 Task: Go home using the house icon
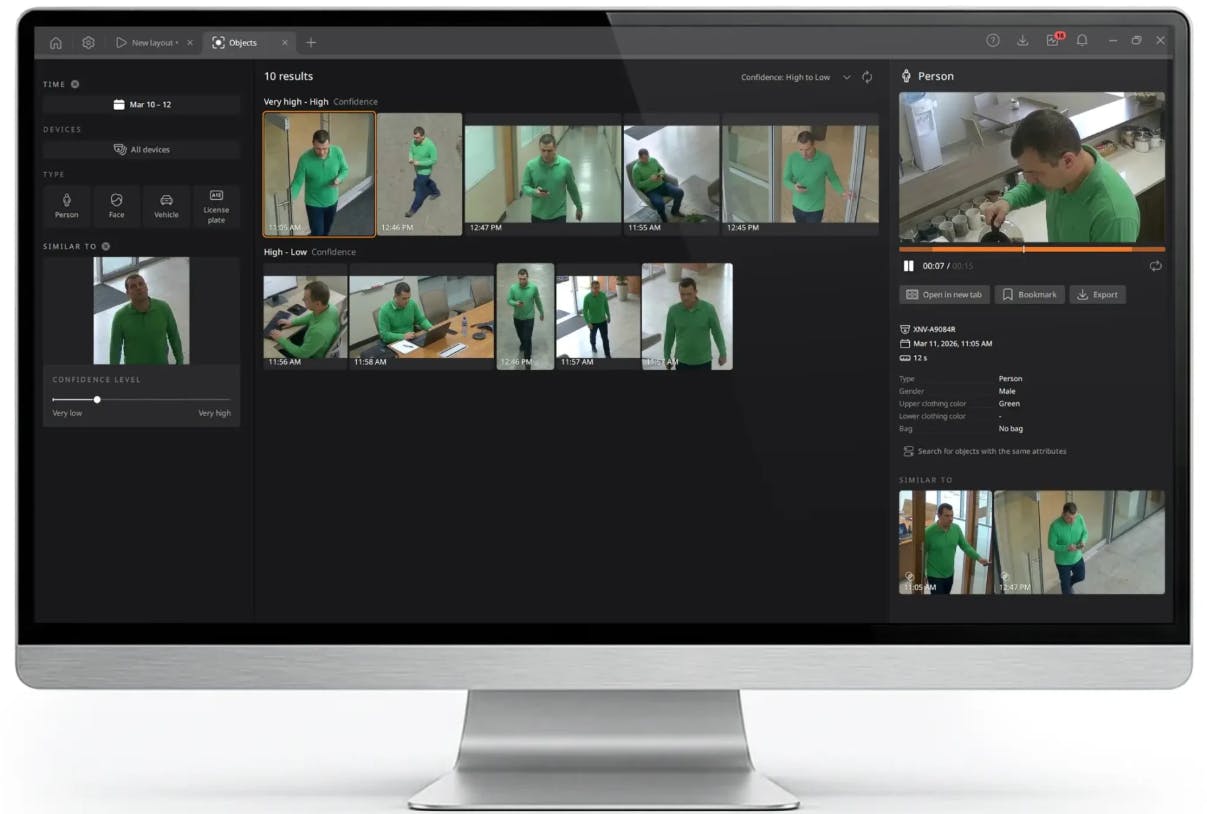56,42
